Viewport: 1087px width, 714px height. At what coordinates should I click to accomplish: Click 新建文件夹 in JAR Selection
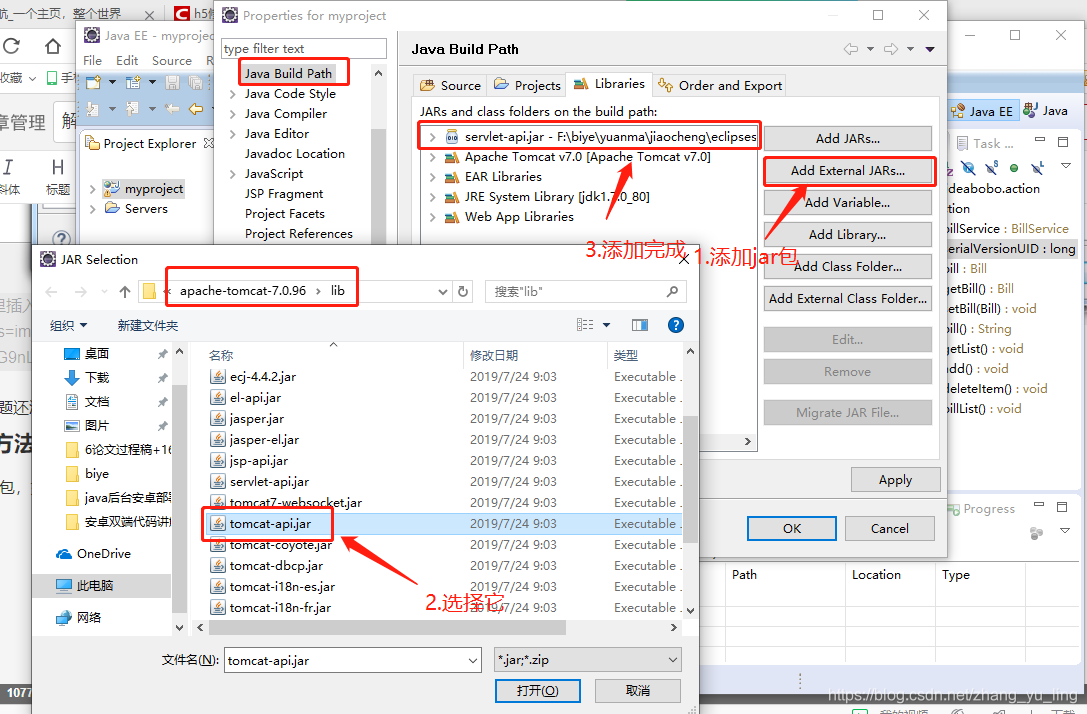pyautogui.click(x=148, y=325)
